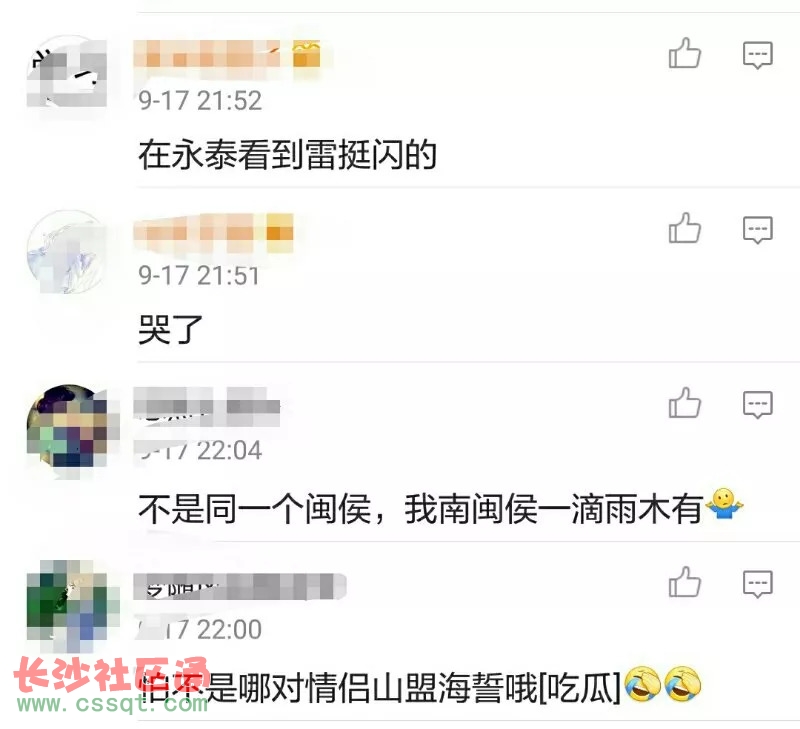The width and height of the screenshot is (800, 729).
Task: Select the comment text '哭了'
Action: (170, 330)
